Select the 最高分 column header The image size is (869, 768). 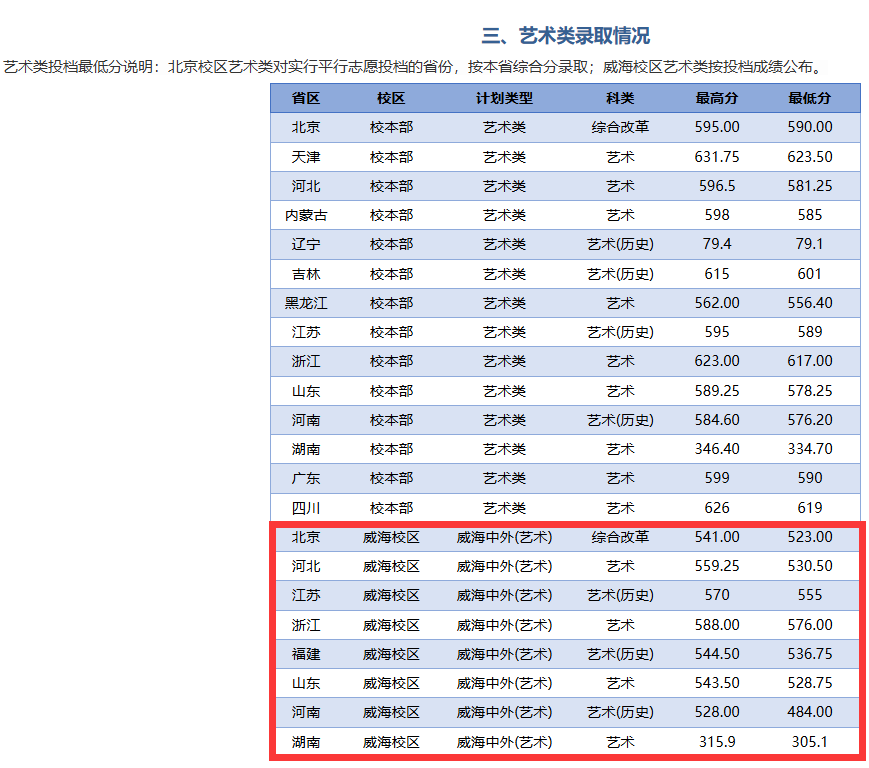click(717, 99)
